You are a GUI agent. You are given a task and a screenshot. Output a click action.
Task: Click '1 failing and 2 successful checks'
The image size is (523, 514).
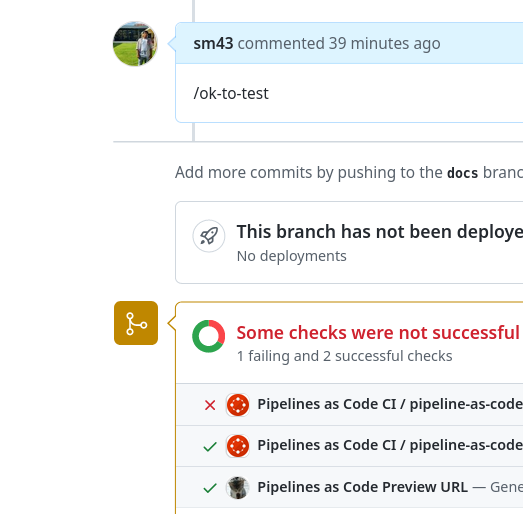click(x=345, y=356)
